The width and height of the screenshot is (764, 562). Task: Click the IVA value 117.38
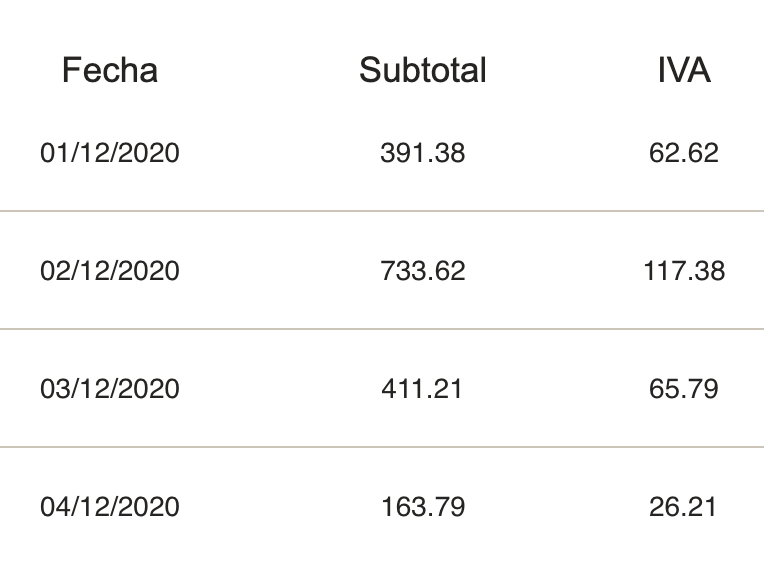click(684, 271)
